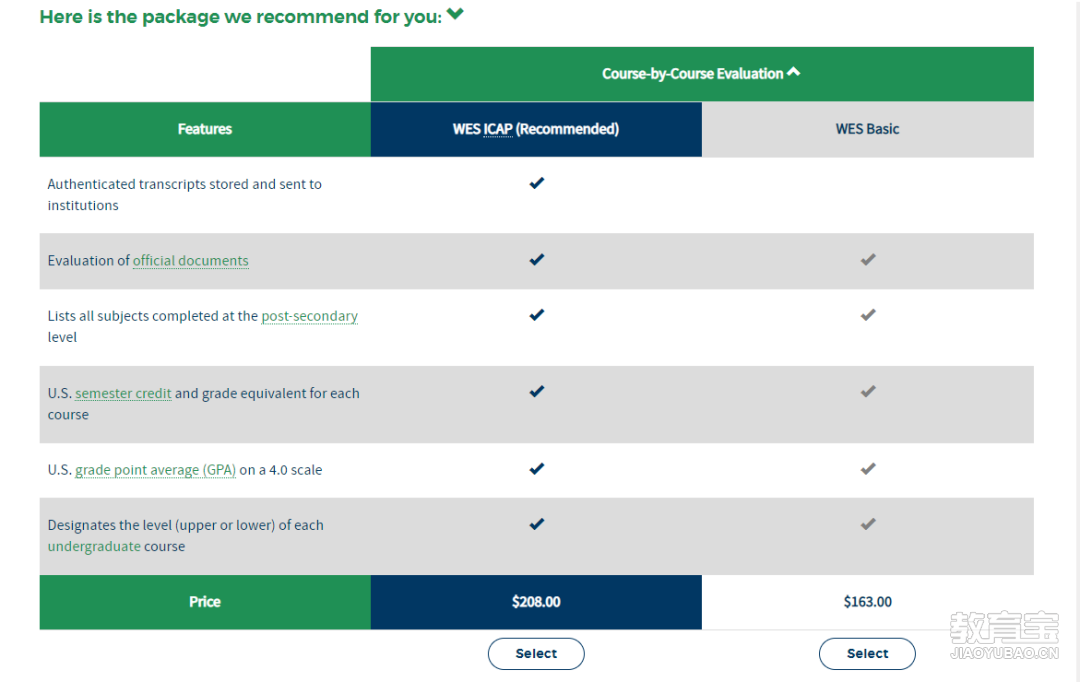Click WES ICAP (Recommended) column header

tap(536, 130)
